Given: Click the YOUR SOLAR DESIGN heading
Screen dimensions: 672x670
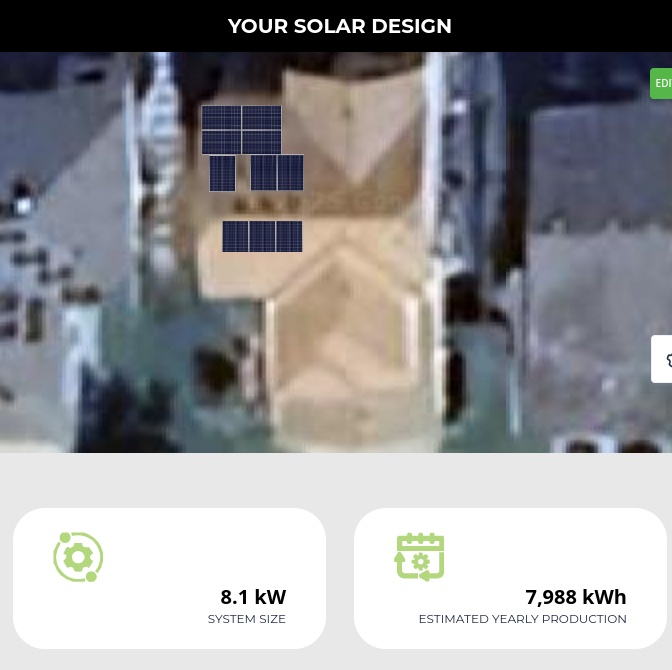Looking at the screenshot, I should (x=339, y=26).
